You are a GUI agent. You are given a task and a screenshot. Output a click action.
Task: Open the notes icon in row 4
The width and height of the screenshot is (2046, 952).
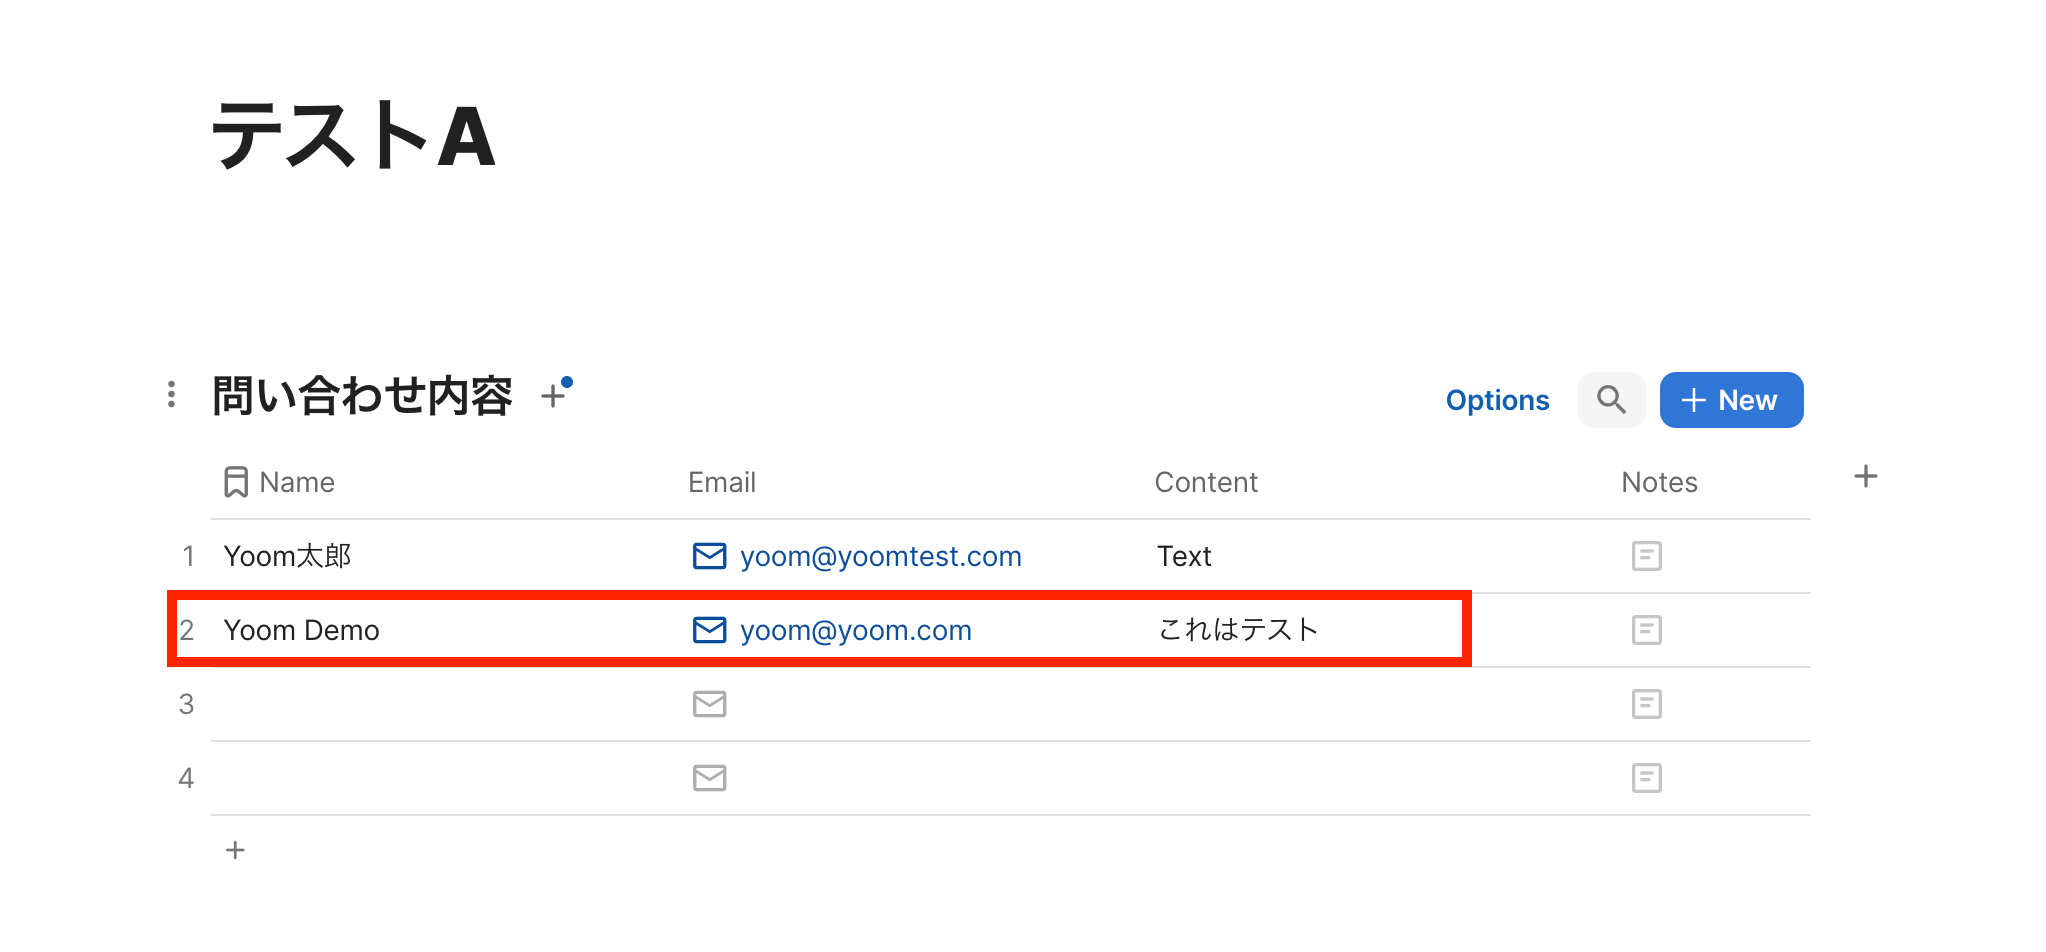tap(1646, 778)
